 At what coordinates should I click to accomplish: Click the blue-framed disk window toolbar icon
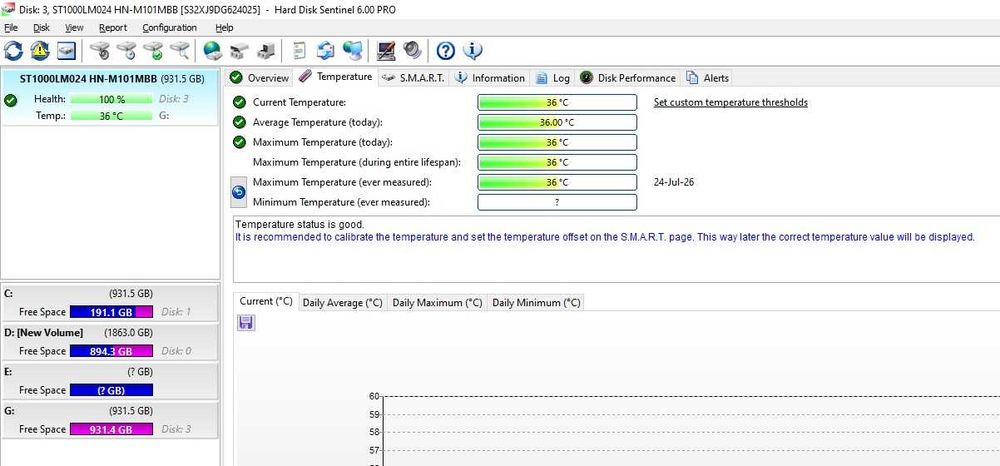click(66, 50)
